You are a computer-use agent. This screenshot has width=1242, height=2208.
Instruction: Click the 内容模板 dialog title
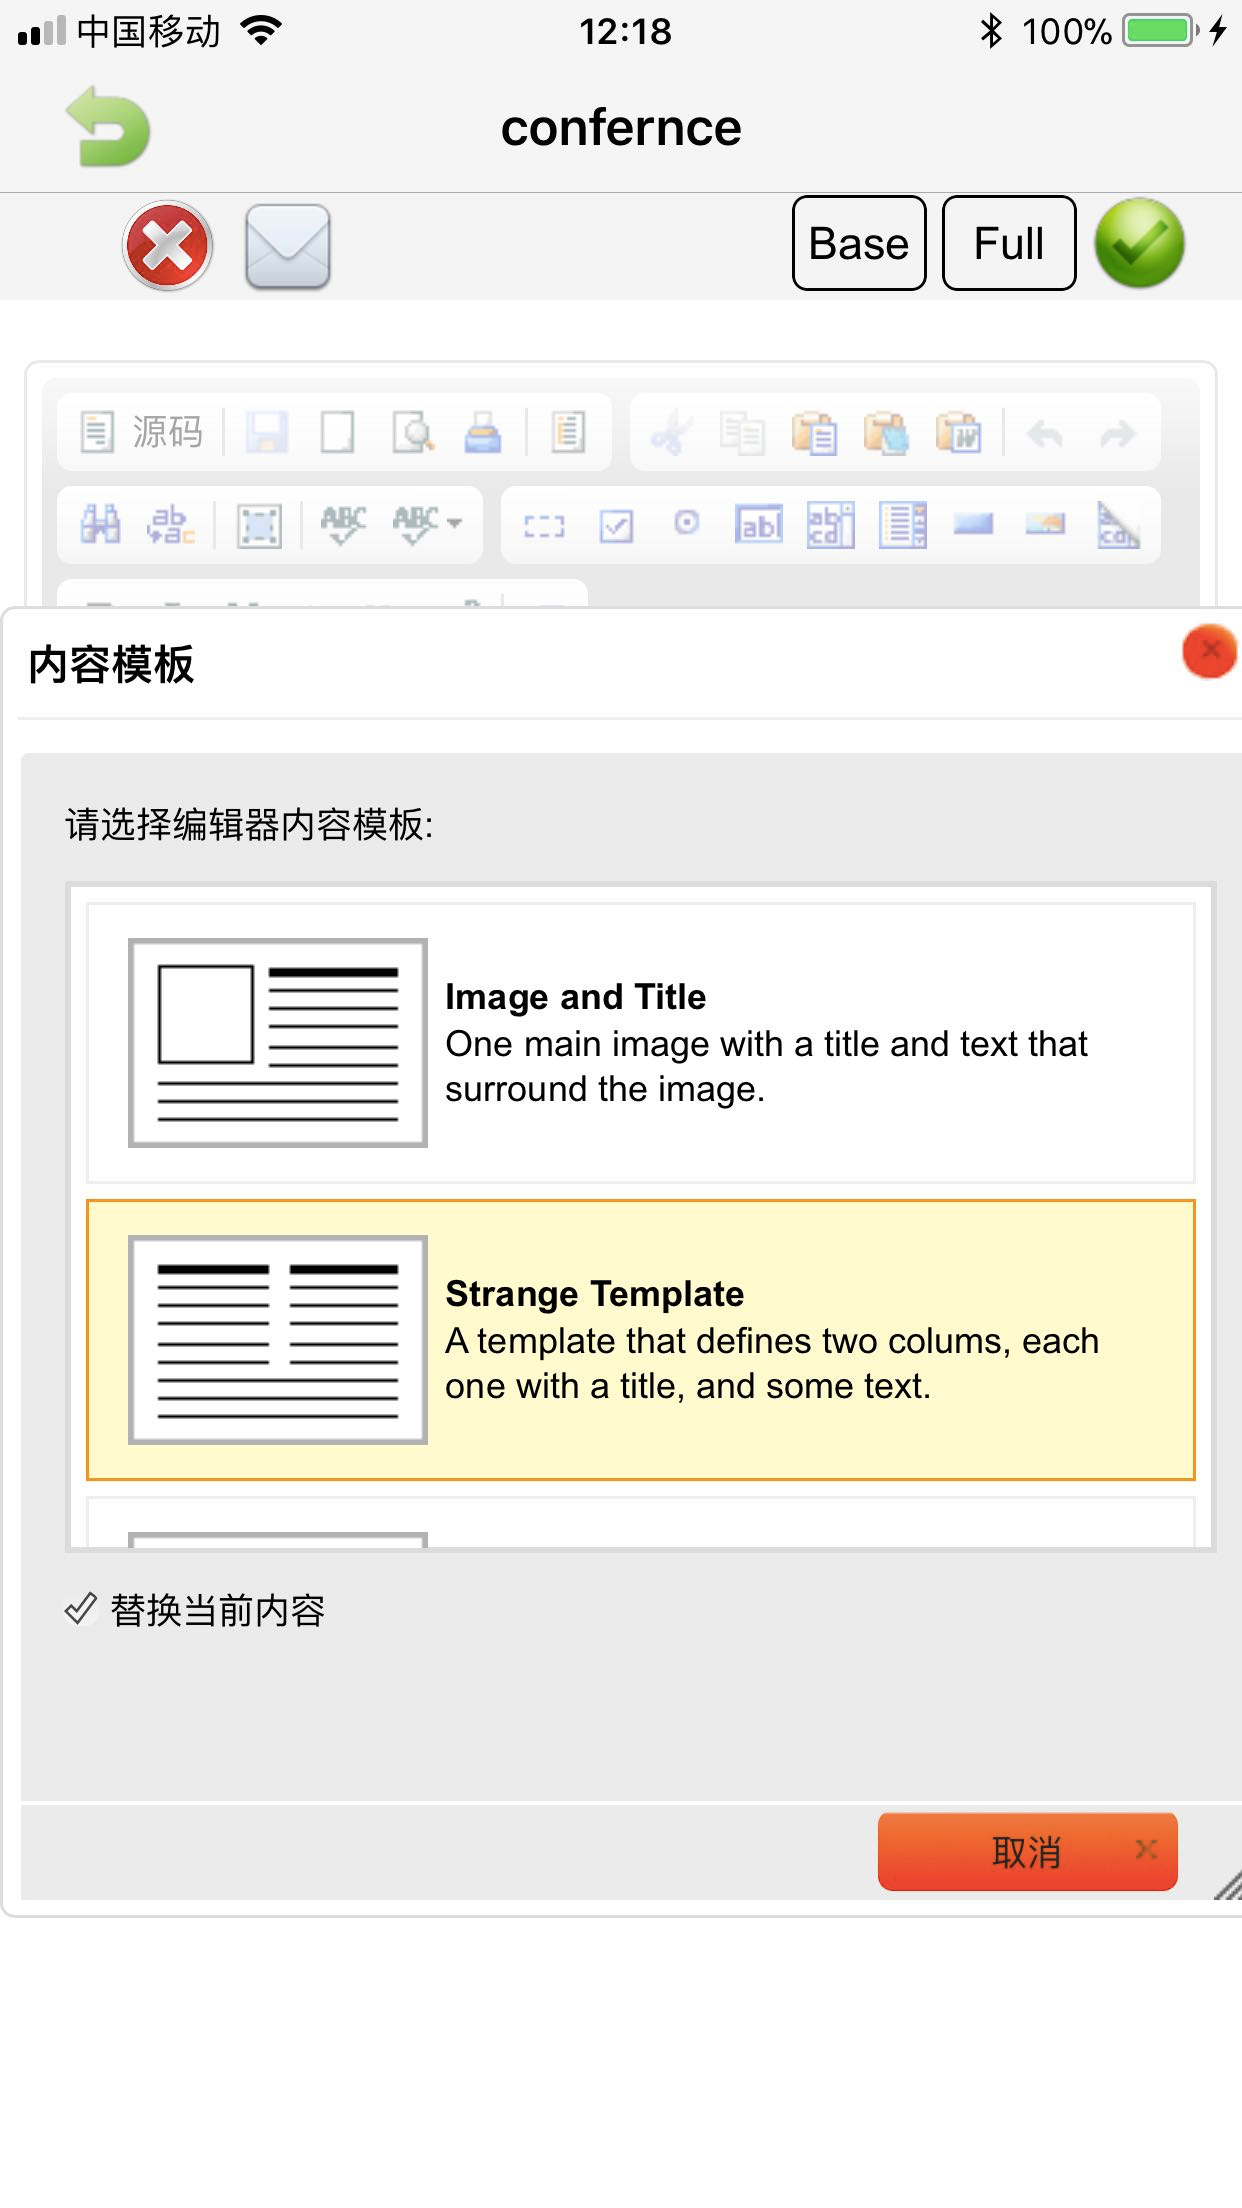pos(111,665)
